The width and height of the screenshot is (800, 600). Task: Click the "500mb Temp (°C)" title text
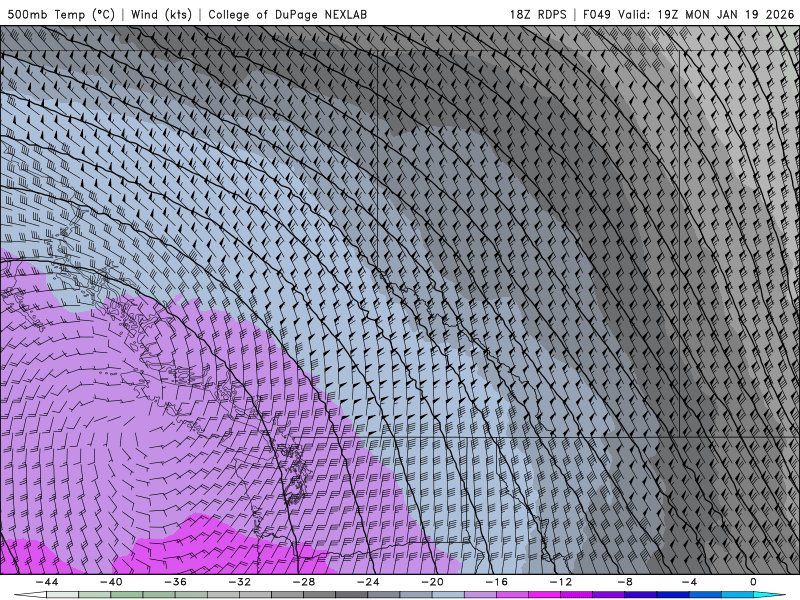point(61,14)
